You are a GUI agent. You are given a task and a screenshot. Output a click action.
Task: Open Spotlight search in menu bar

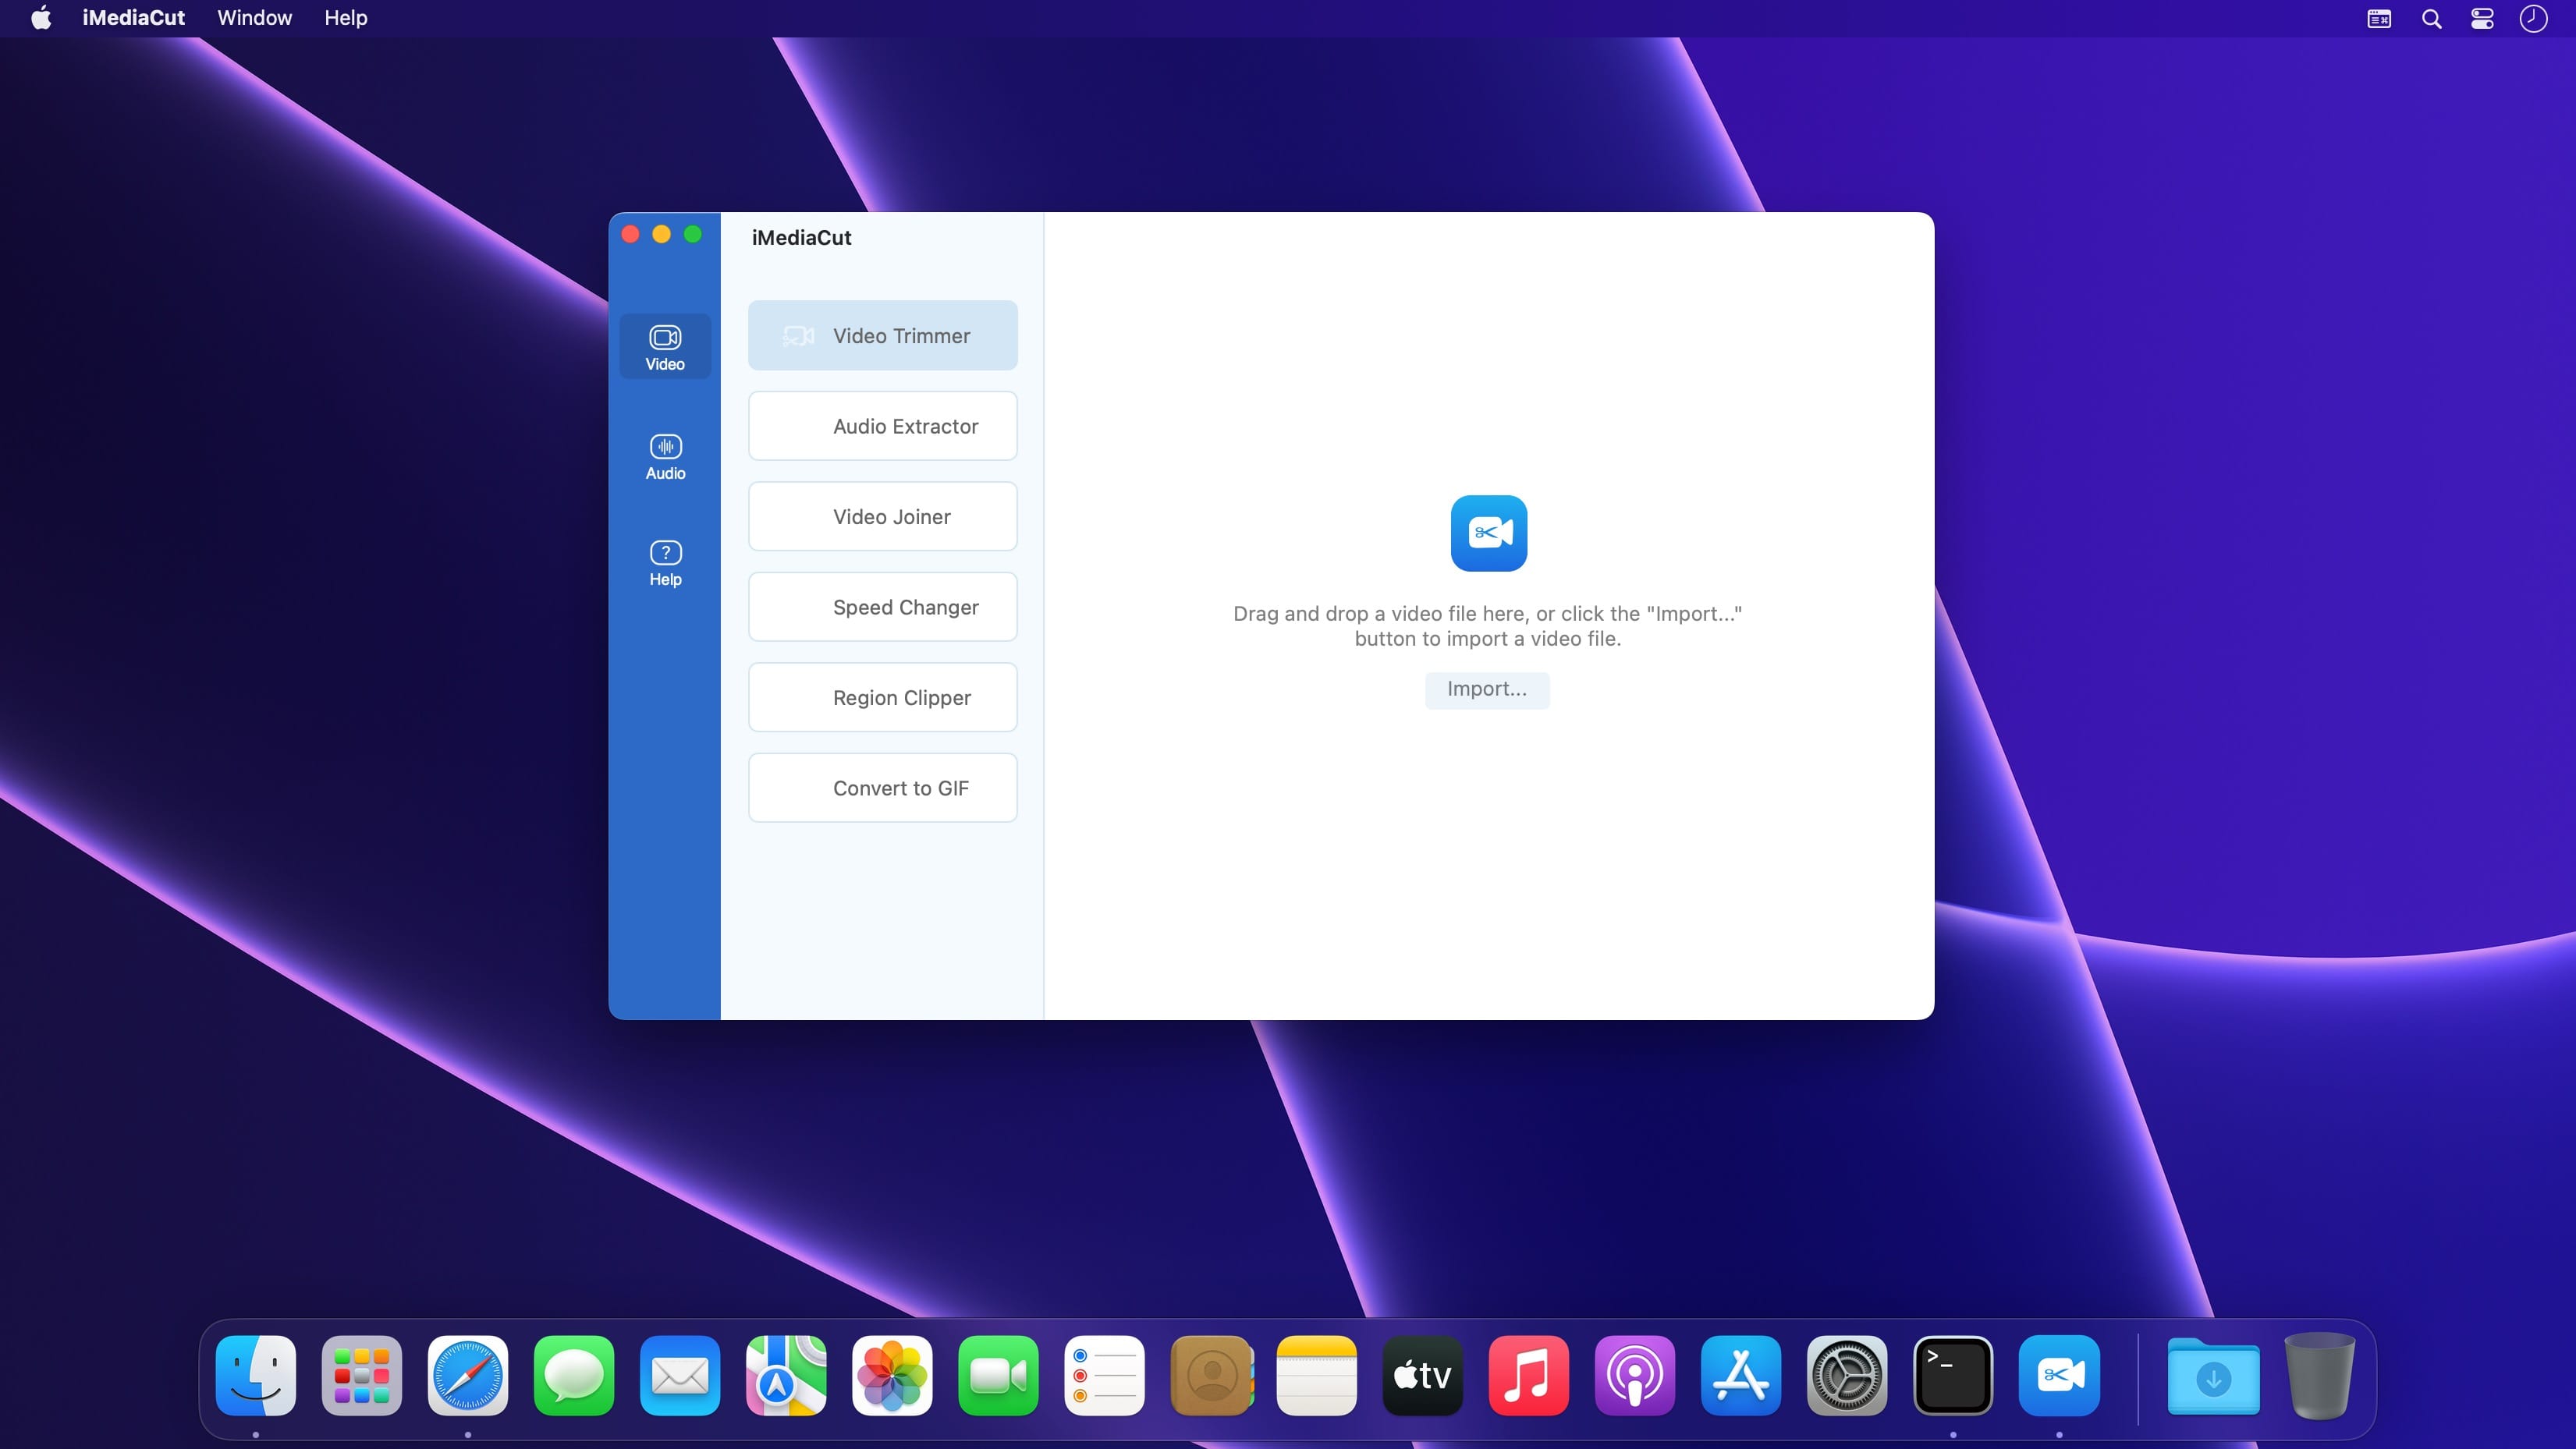pos(2431,18)
